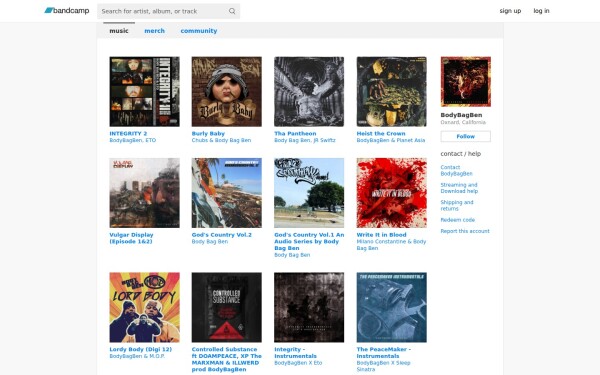This screenshot has height=375, width=600.
Task: Switch to the community tab
Action: click(199, 31)
